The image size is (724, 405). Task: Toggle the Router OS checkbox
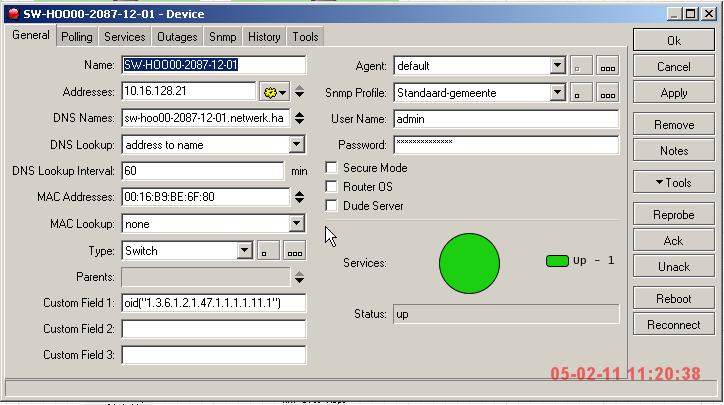[331, 187]
